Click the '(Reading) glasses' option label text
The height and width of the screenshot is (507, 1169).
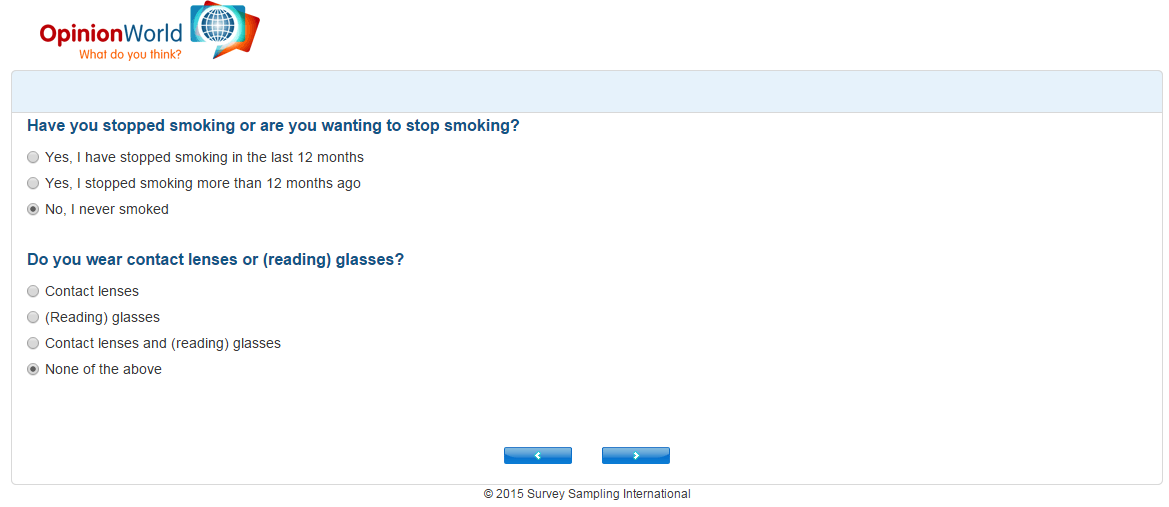[x=102, y=318]
